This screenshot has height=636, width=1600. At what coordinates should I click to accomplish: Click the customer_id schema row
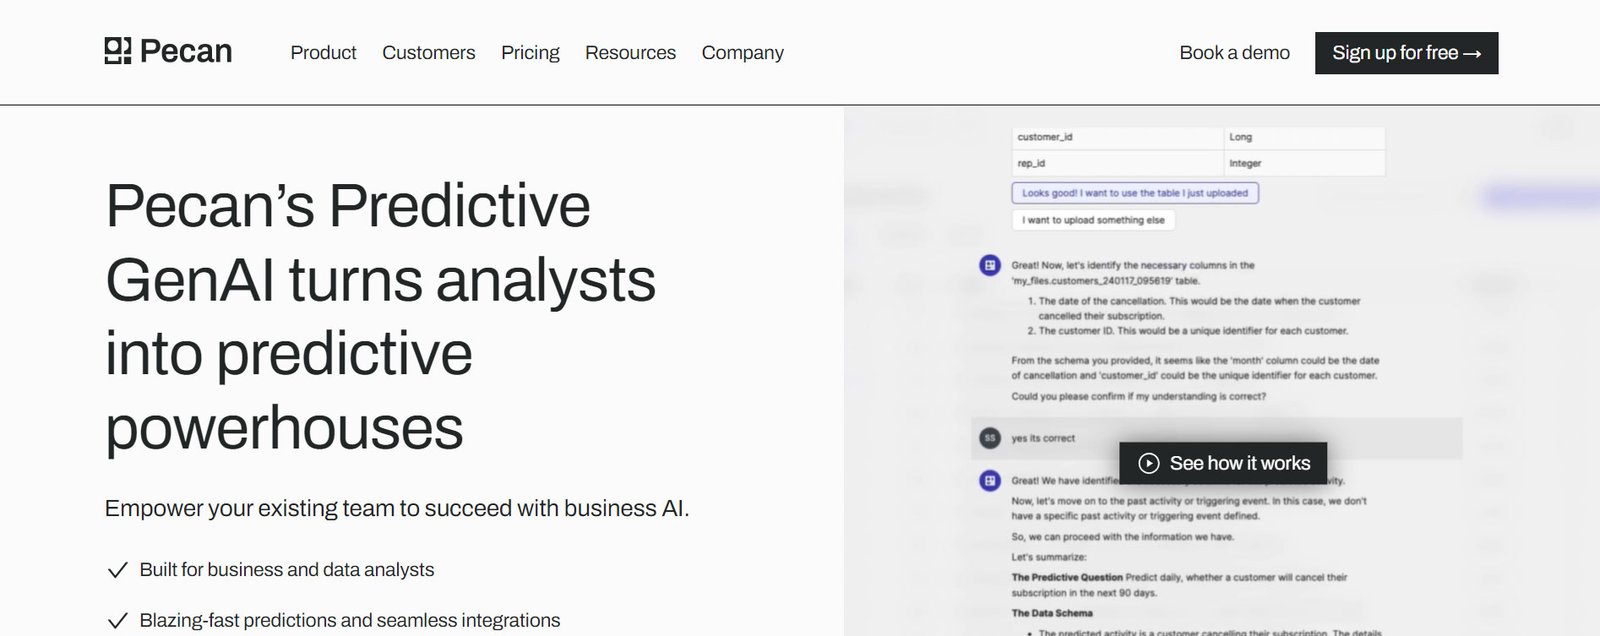click(x=1198, y=137)
